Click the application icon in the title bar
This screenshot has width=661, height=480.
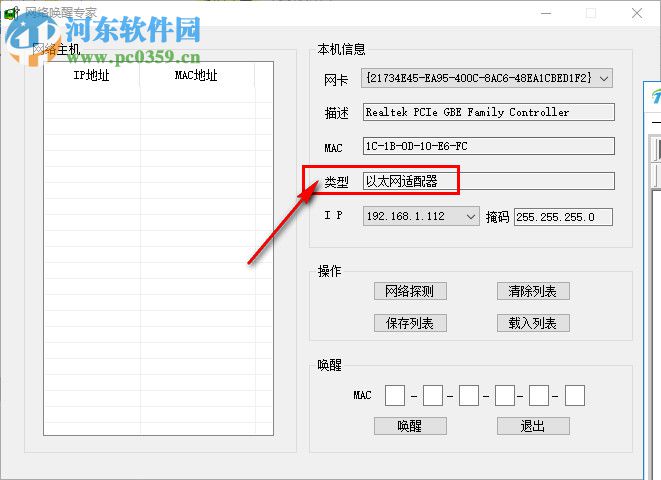pos(11,13)
